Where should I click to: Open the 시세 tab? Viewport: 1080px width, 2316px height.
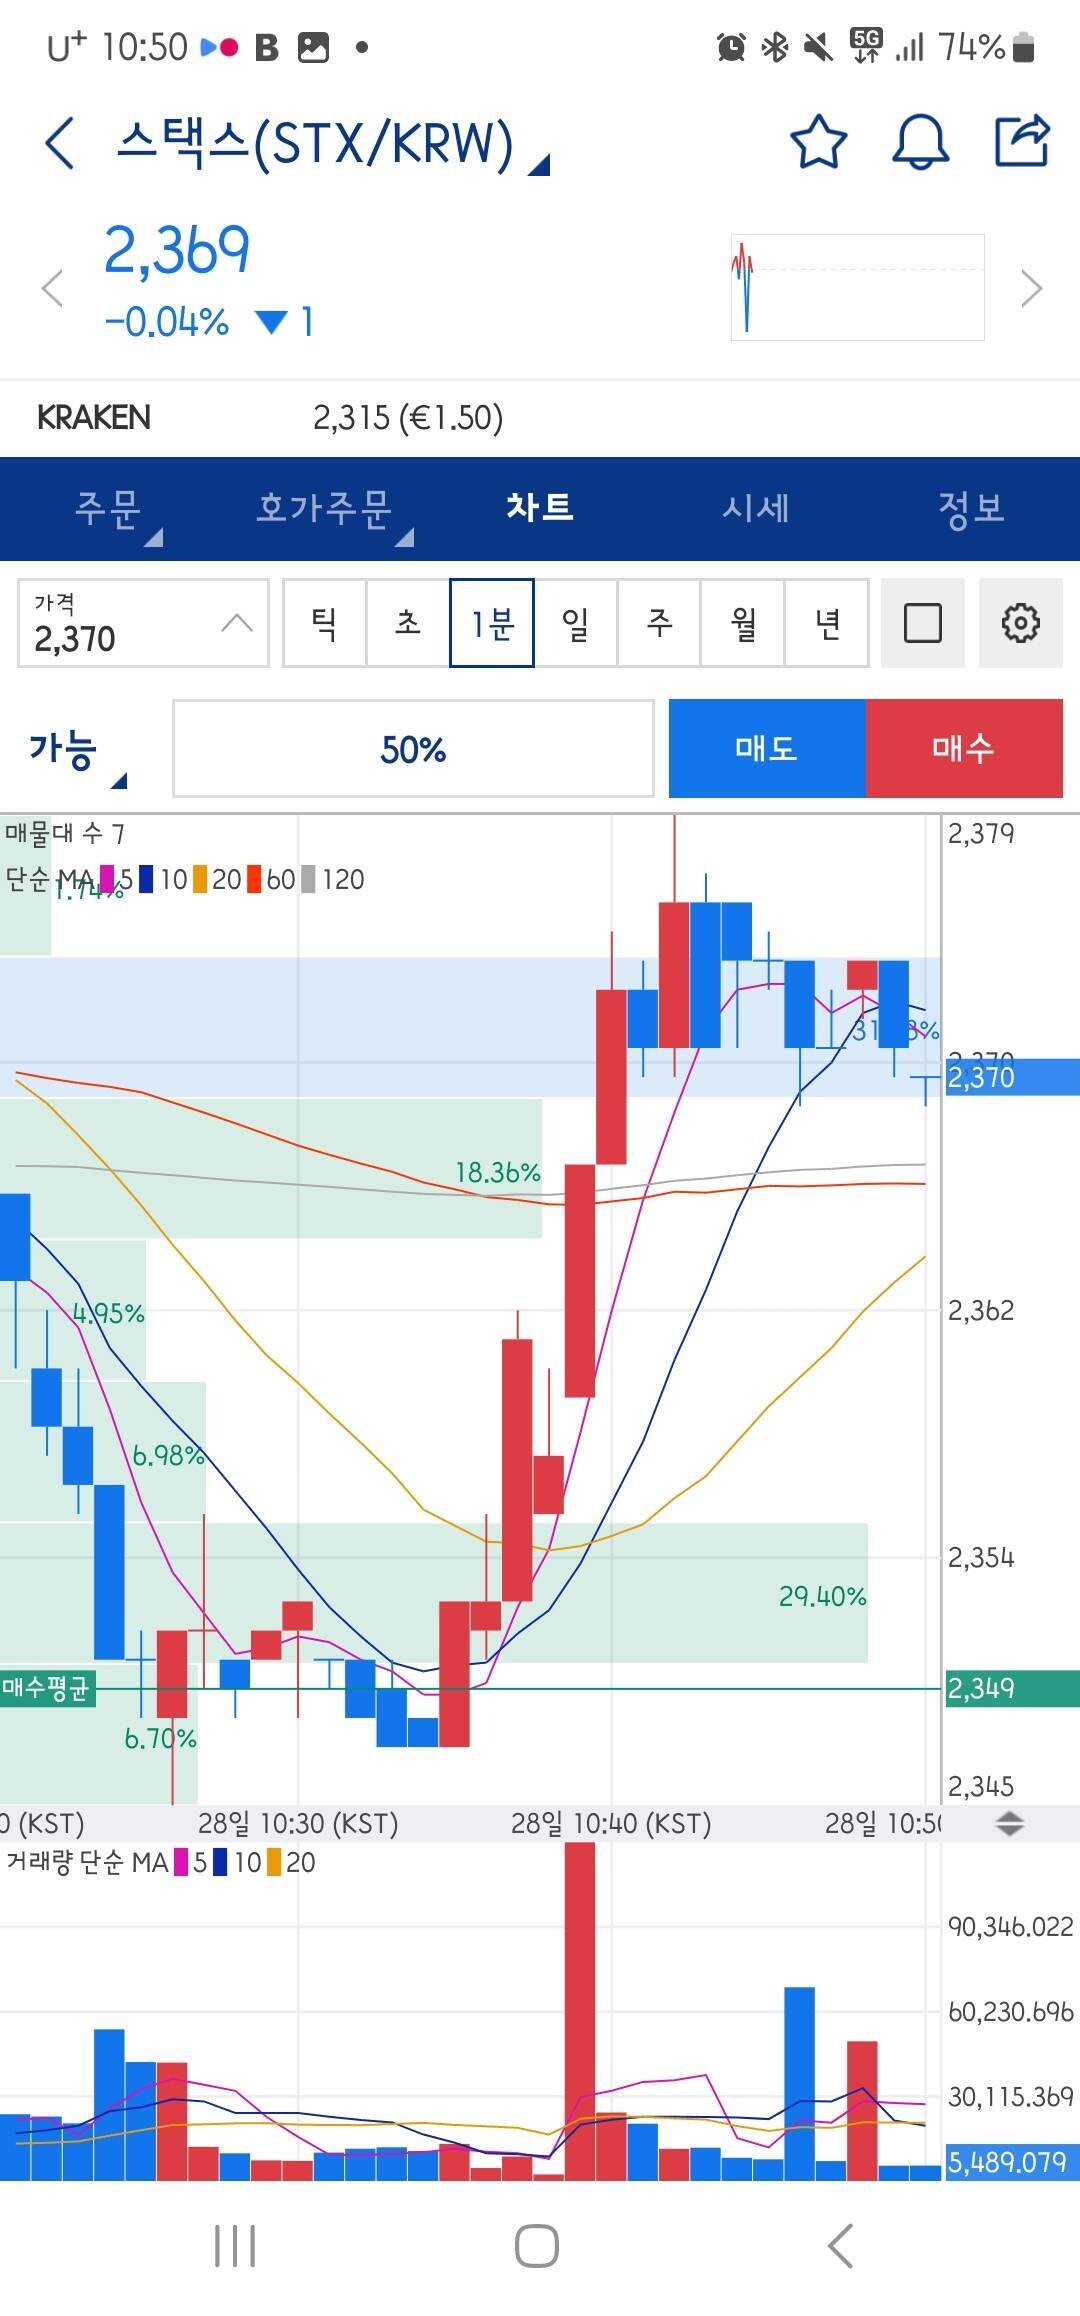[x=756, y=508]
